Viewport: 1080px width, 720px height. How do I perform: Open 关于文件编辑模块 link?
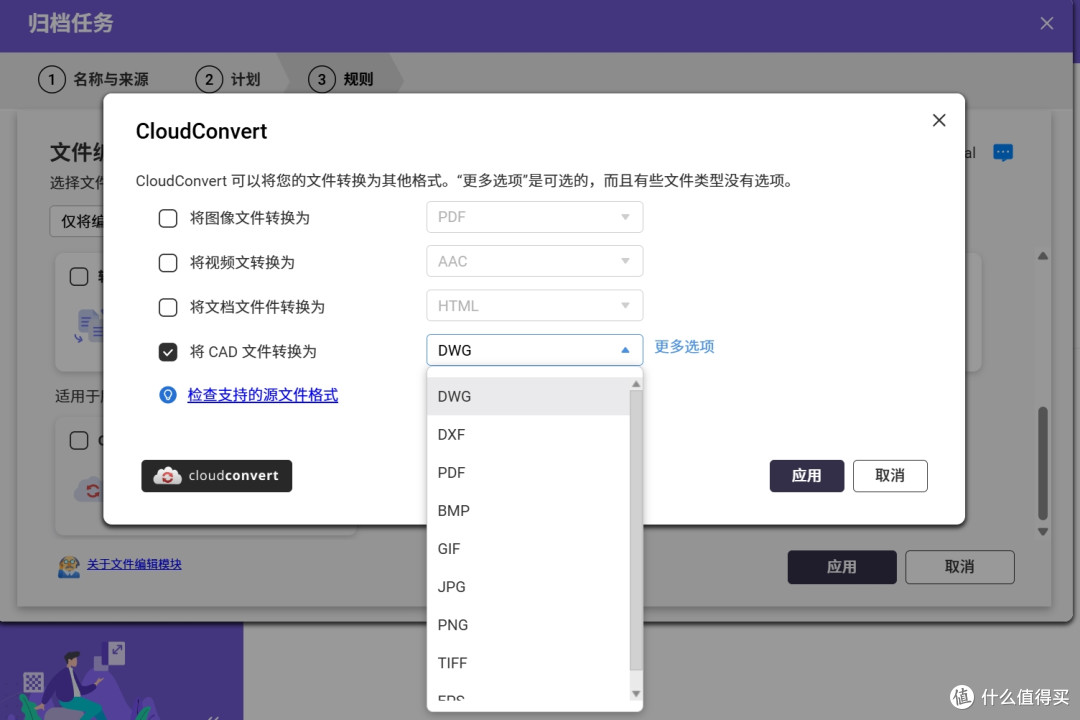point(134,564)
